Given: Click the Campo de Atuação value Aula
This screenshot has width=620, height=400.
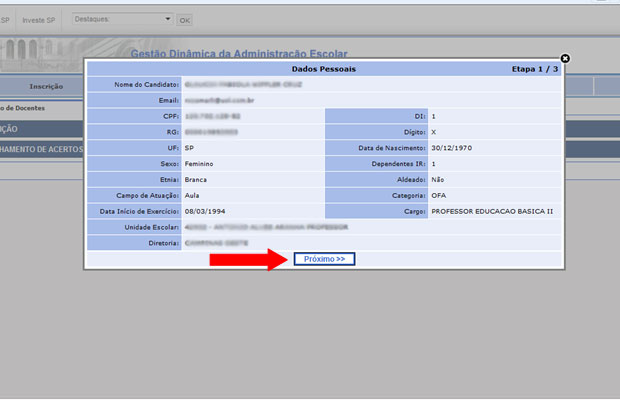Looking at the screenshot, I should [x=193, y=196].
